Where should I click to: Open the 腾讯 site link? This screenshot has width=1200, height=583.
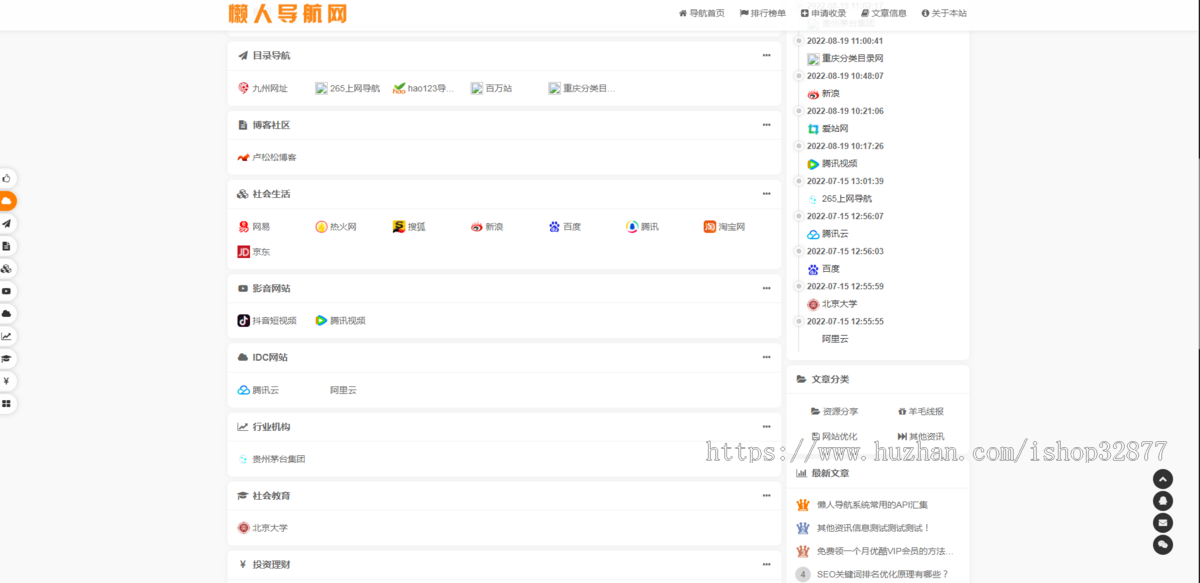(x=643, y=227)
